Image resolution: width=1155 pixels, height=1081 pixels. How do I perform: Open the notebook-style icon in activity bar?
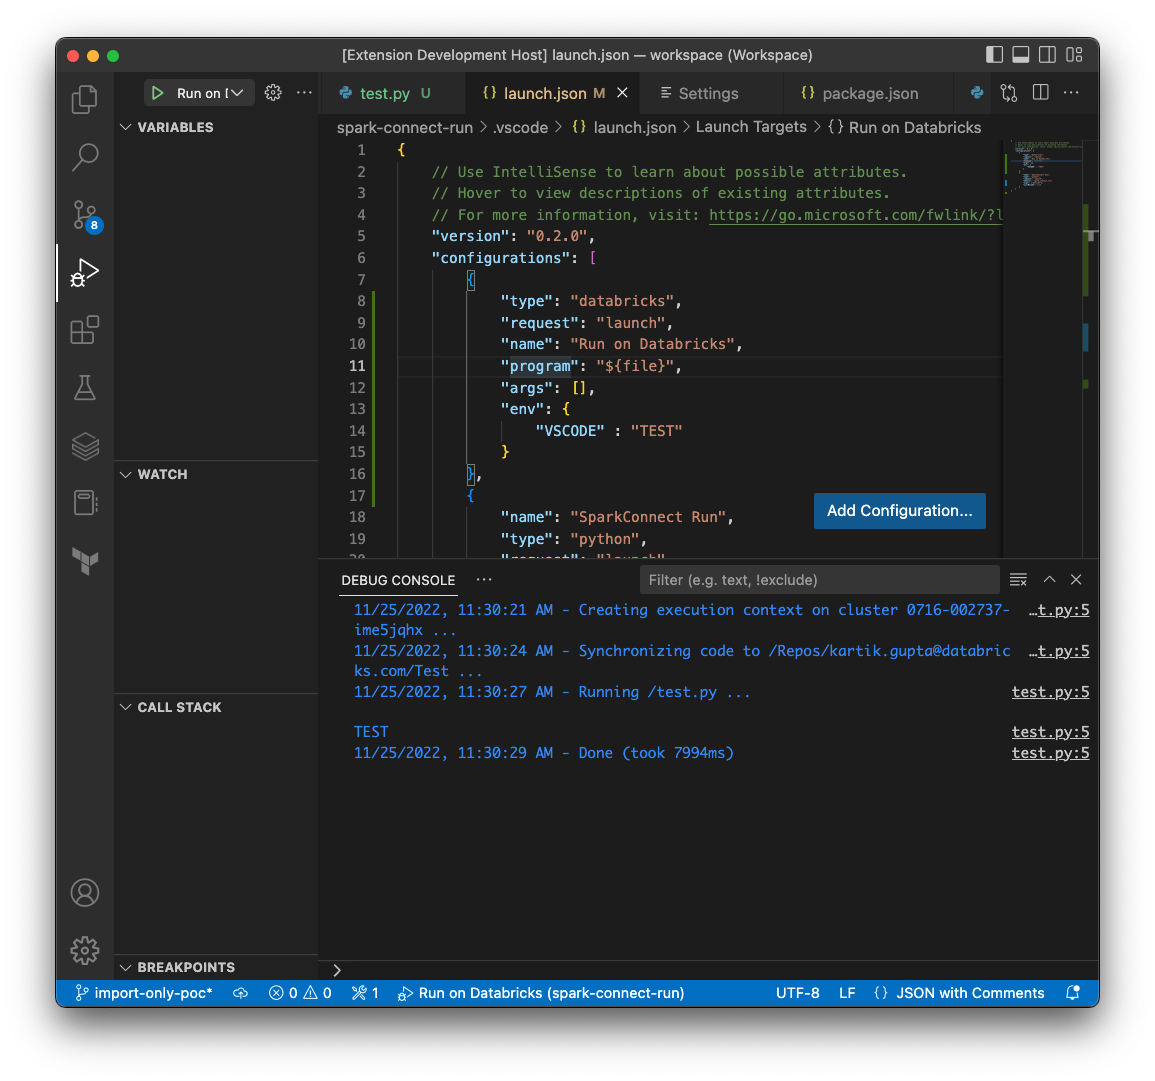[x=85, y=504]
